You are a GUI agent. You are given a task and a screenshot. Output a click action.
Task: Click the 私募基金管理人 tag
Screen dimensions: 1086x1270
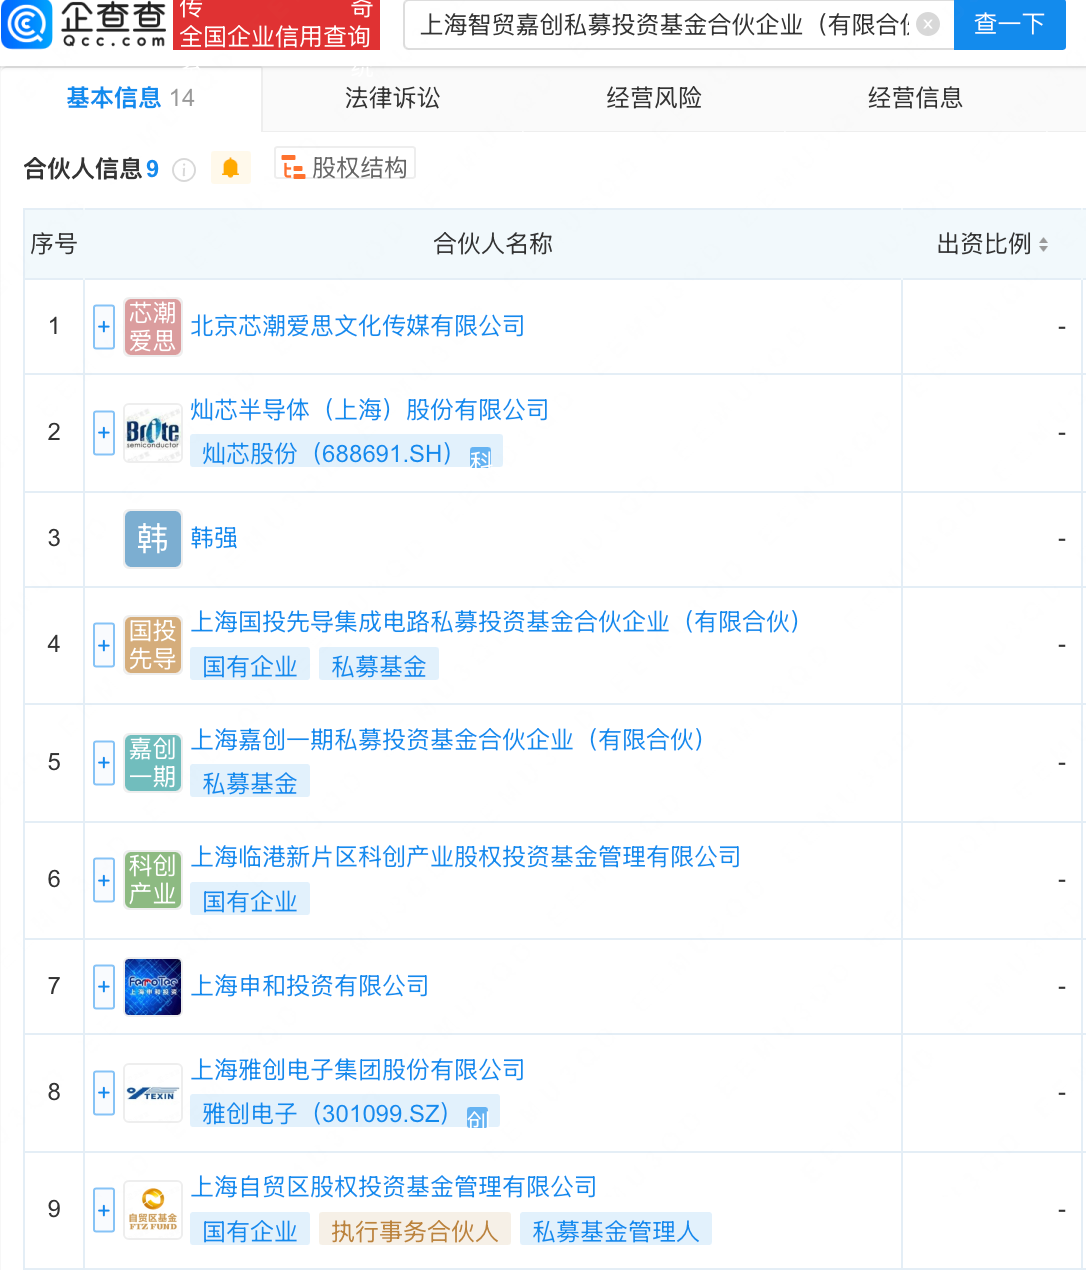click(x=616, y=1231)
